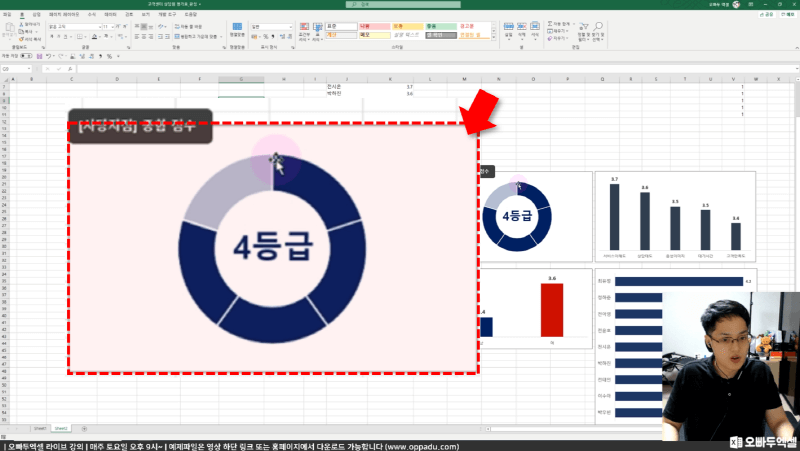Collapse the ribbon with the chevron
Screen dimensions: 800x451
pos(796,48)
